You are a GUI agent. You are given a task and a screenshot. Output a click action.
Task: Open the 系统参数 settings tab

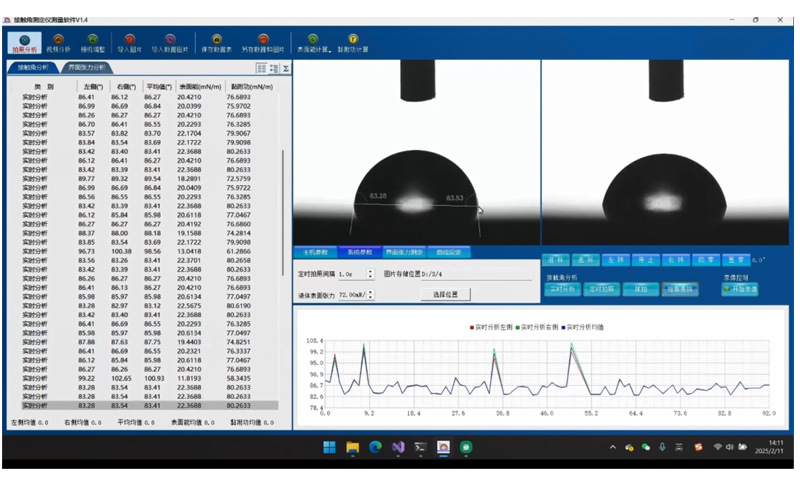pos(360,252)
